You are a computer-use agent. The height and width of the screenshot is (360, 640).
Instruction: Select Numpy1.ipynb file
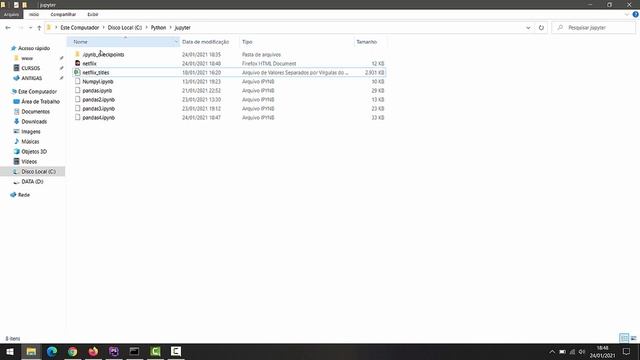click(x=98, y=82)
